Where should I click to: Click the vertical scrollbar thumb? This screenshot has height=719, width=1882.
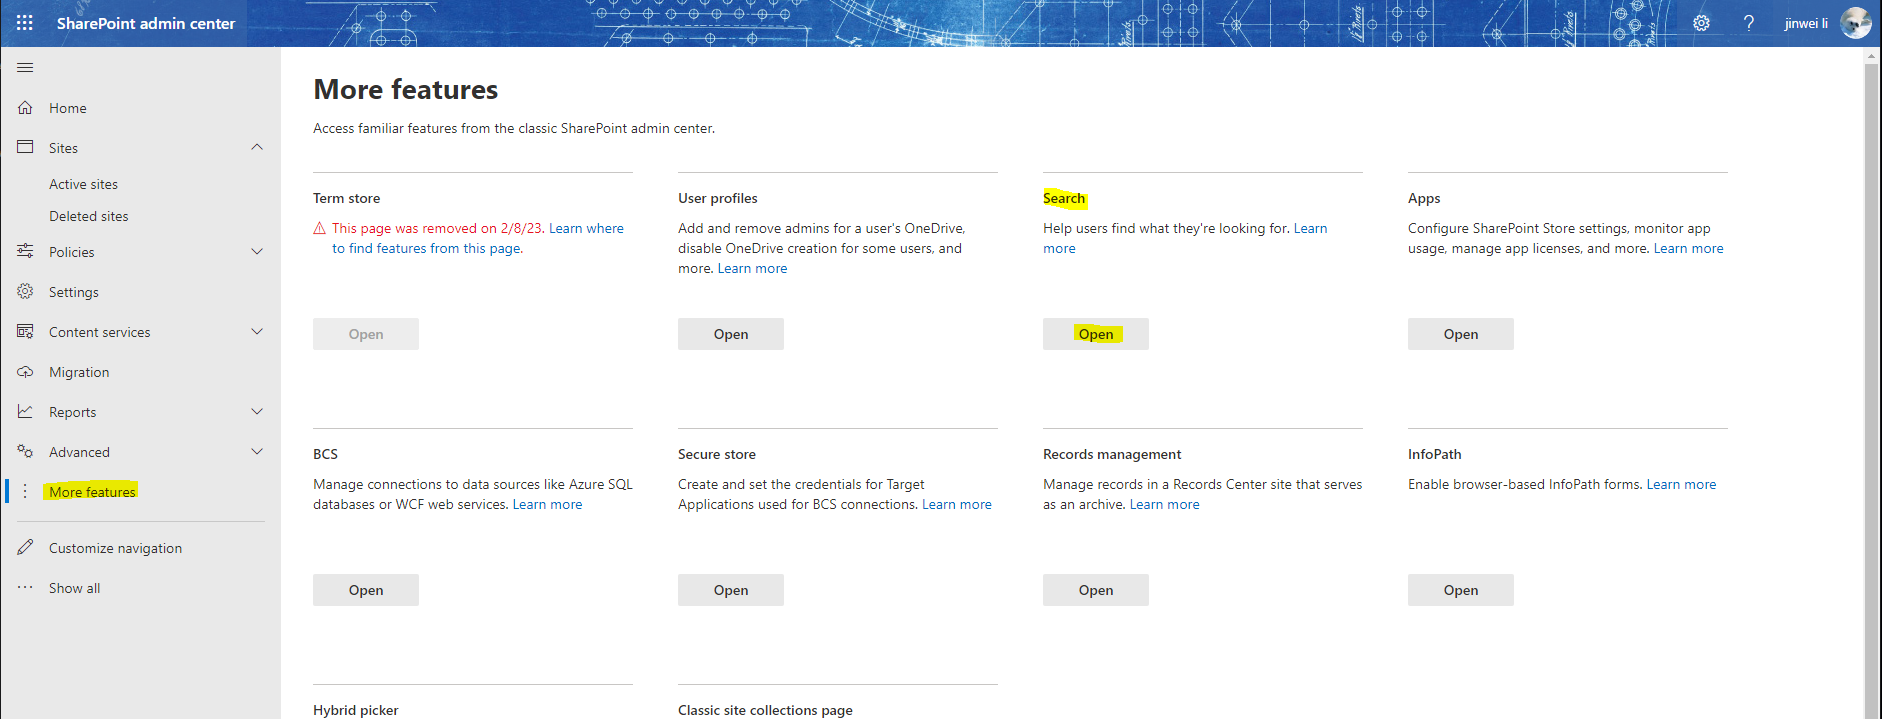click(1871, 390)
